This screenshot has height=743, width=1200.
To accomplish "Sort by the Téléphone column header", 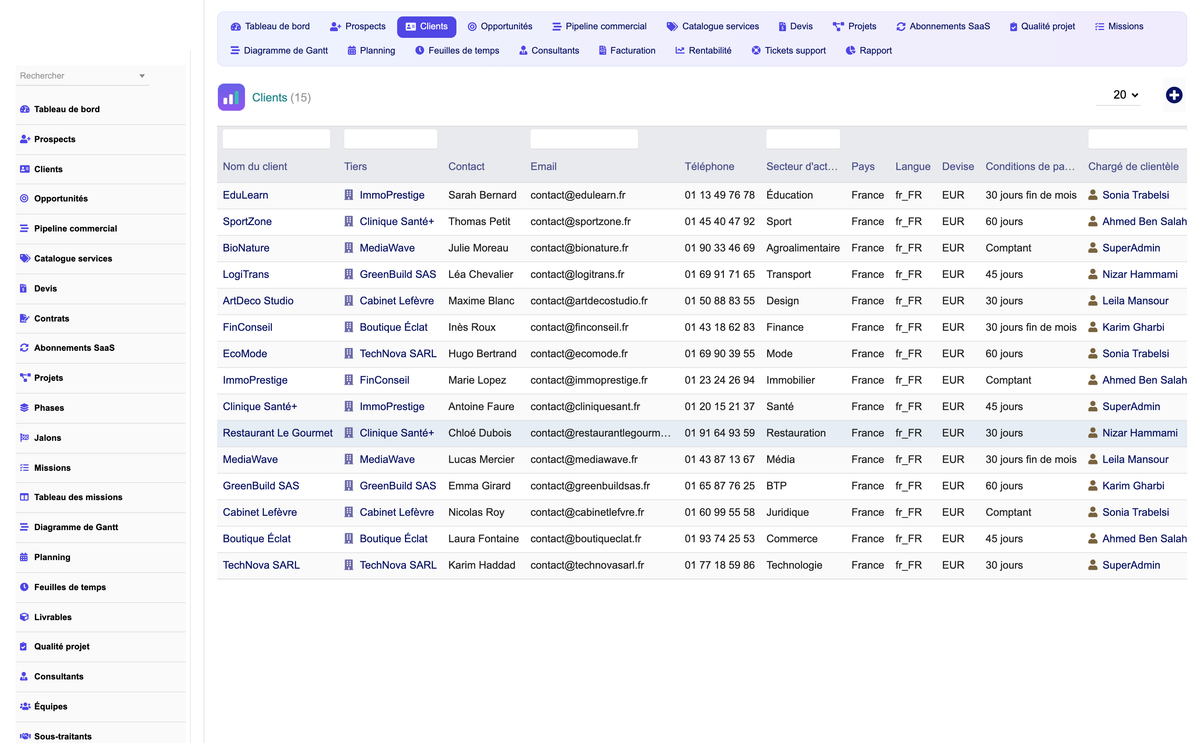I will tap(710, 167).
